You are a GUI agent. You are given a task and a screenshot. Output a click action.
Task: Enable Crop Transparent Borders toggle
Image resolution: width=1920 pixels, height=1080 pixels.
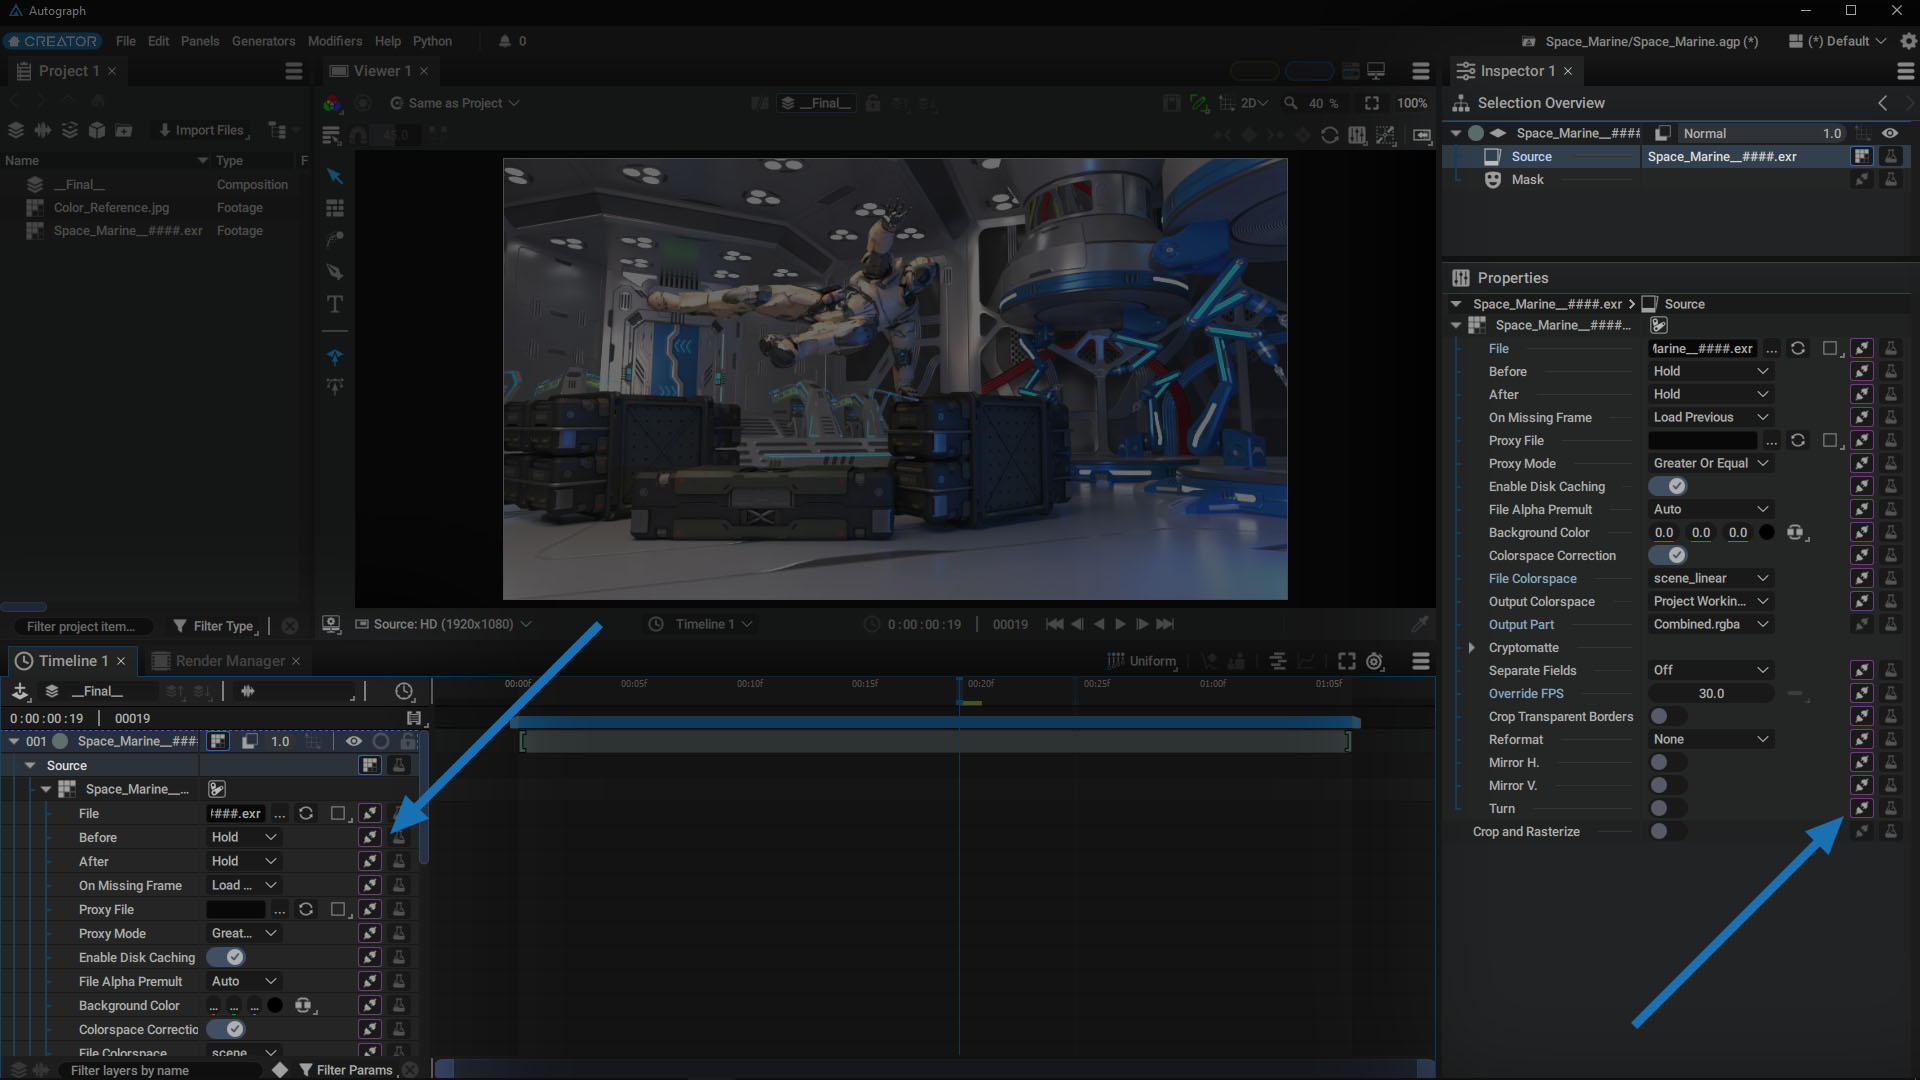[x=1669, y=716]
